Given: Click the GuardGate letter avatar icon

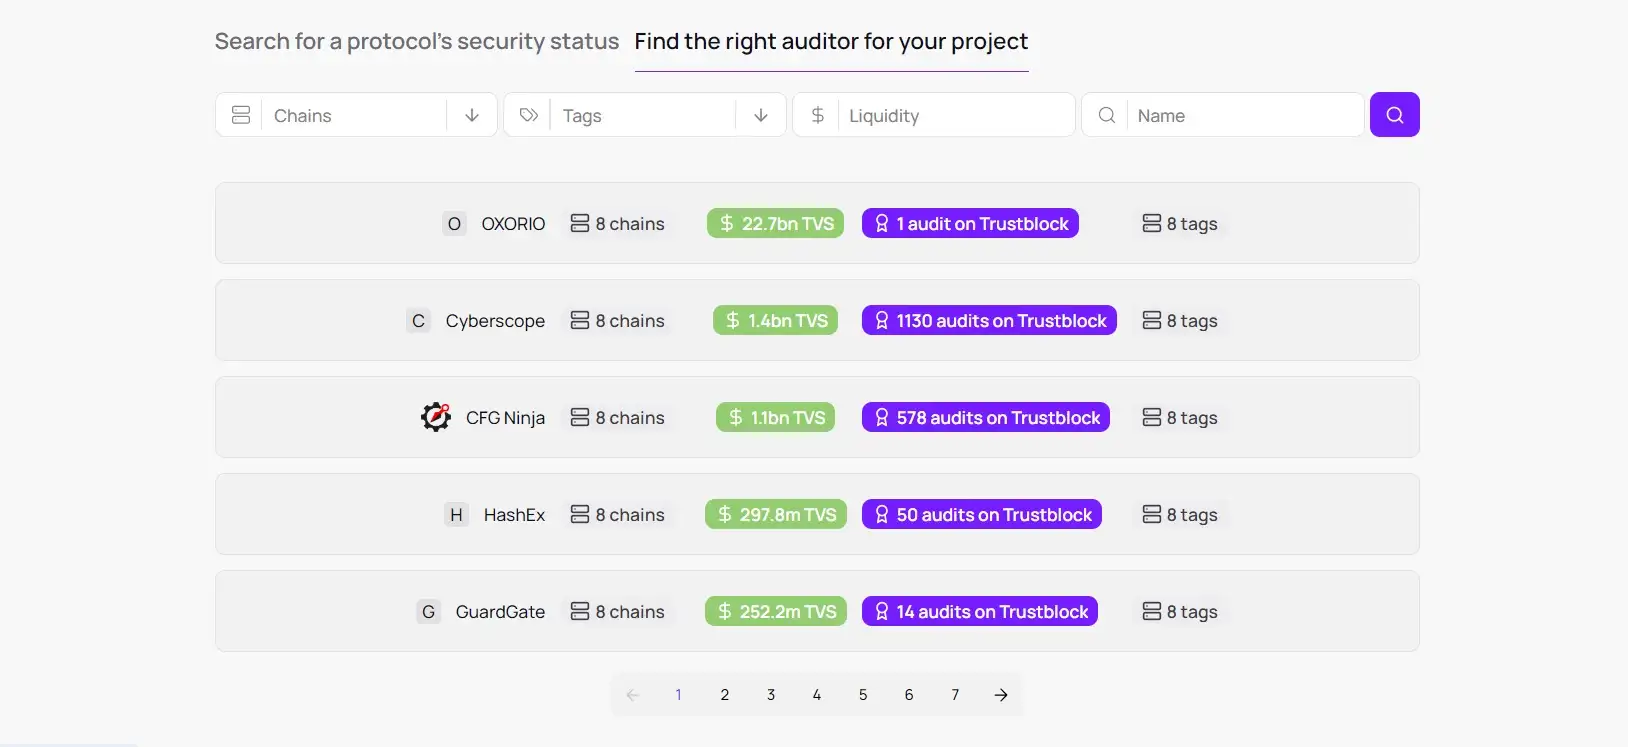Looking at the screenshot, I should (x=428, y=612).
